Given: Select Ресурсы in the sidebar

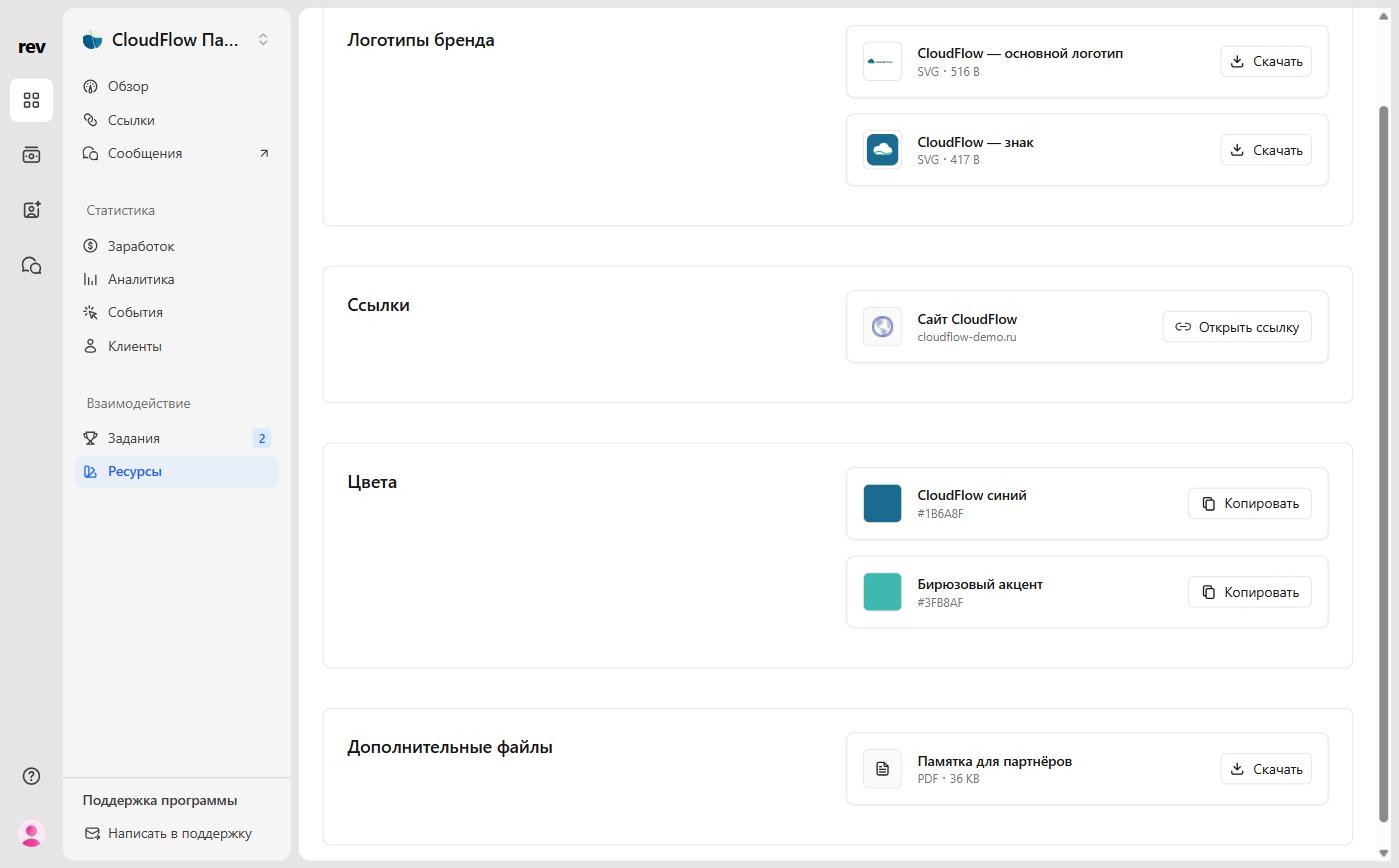Looking at the screenshot, I should (x=177, y=472).
